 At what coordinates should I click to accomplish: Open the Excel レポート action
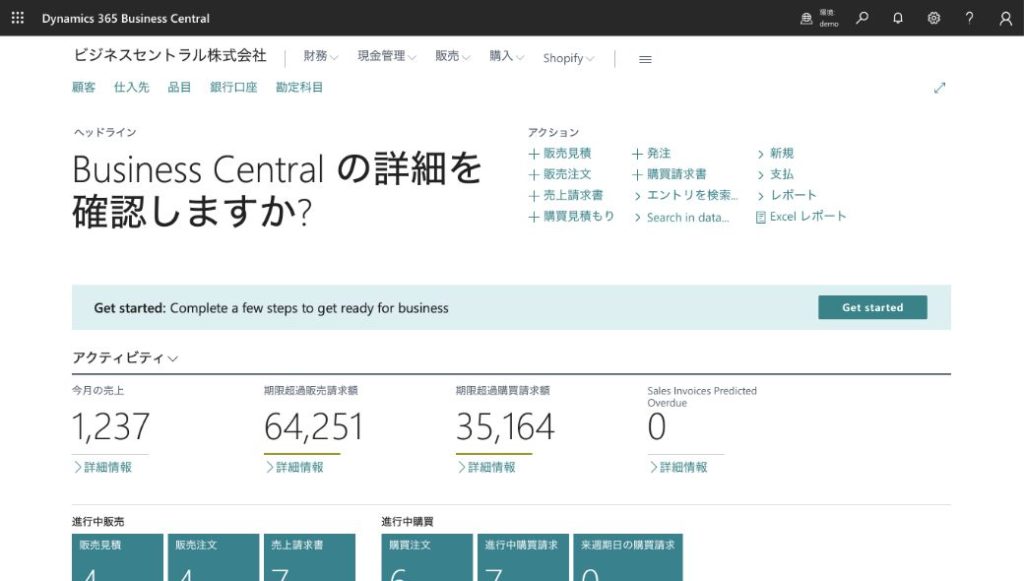coord(801,216)
